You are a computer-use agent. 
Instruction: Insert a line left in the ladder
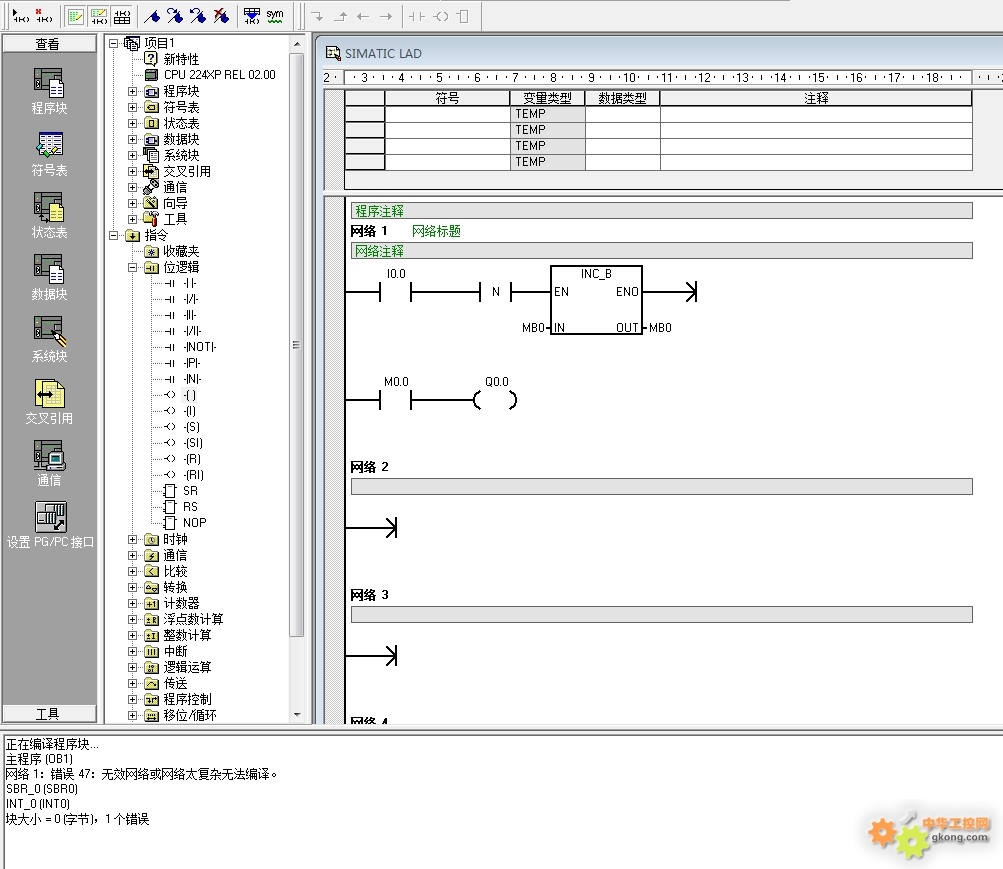coord(363,16)
